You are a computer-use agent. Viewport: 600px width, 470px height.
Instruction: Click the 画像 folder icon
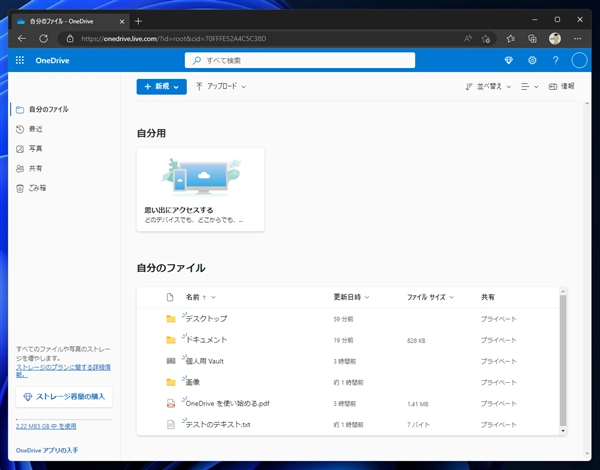tap(171, 382)
